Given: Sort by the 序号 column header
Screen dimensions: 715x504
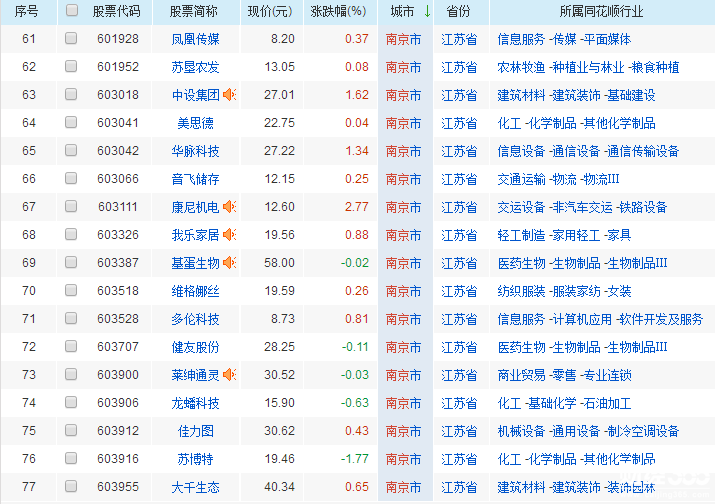Looking at the screenshot, I should (26, 11).
